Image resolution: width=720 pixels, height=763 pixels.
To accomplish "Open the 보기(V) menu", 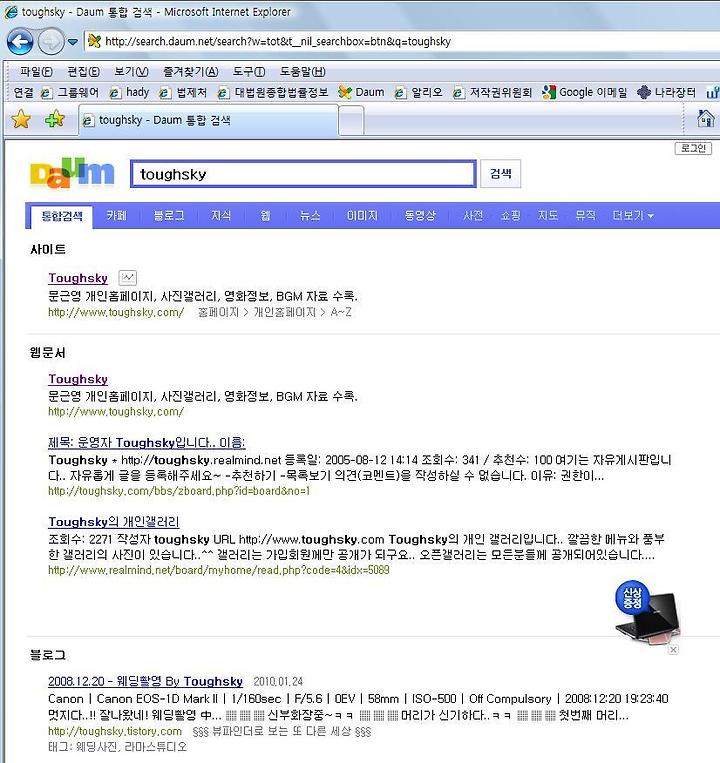I will point(131,72).
